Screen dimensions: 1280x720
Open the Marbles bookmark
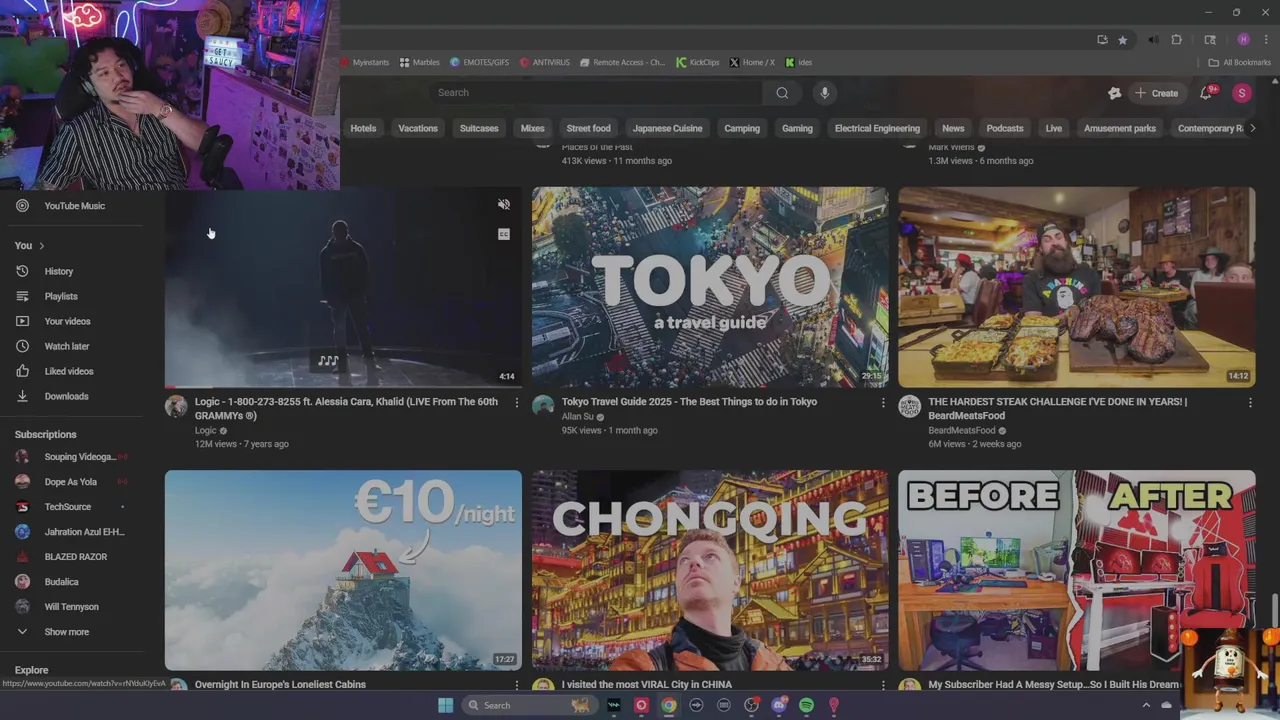pyautogui.click(x=420, y=62)
